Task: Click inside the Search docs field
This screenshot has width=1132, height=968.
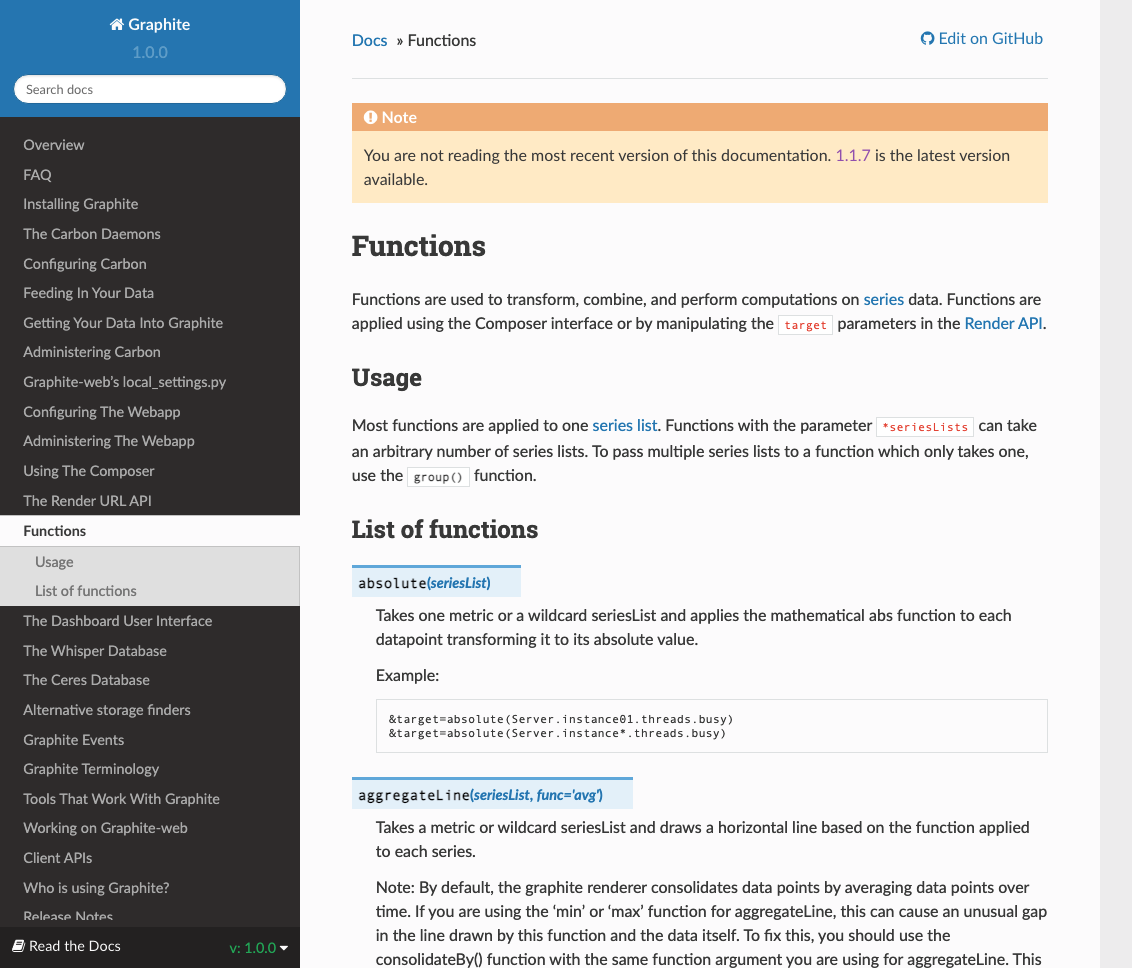Action: click(149, 89)
